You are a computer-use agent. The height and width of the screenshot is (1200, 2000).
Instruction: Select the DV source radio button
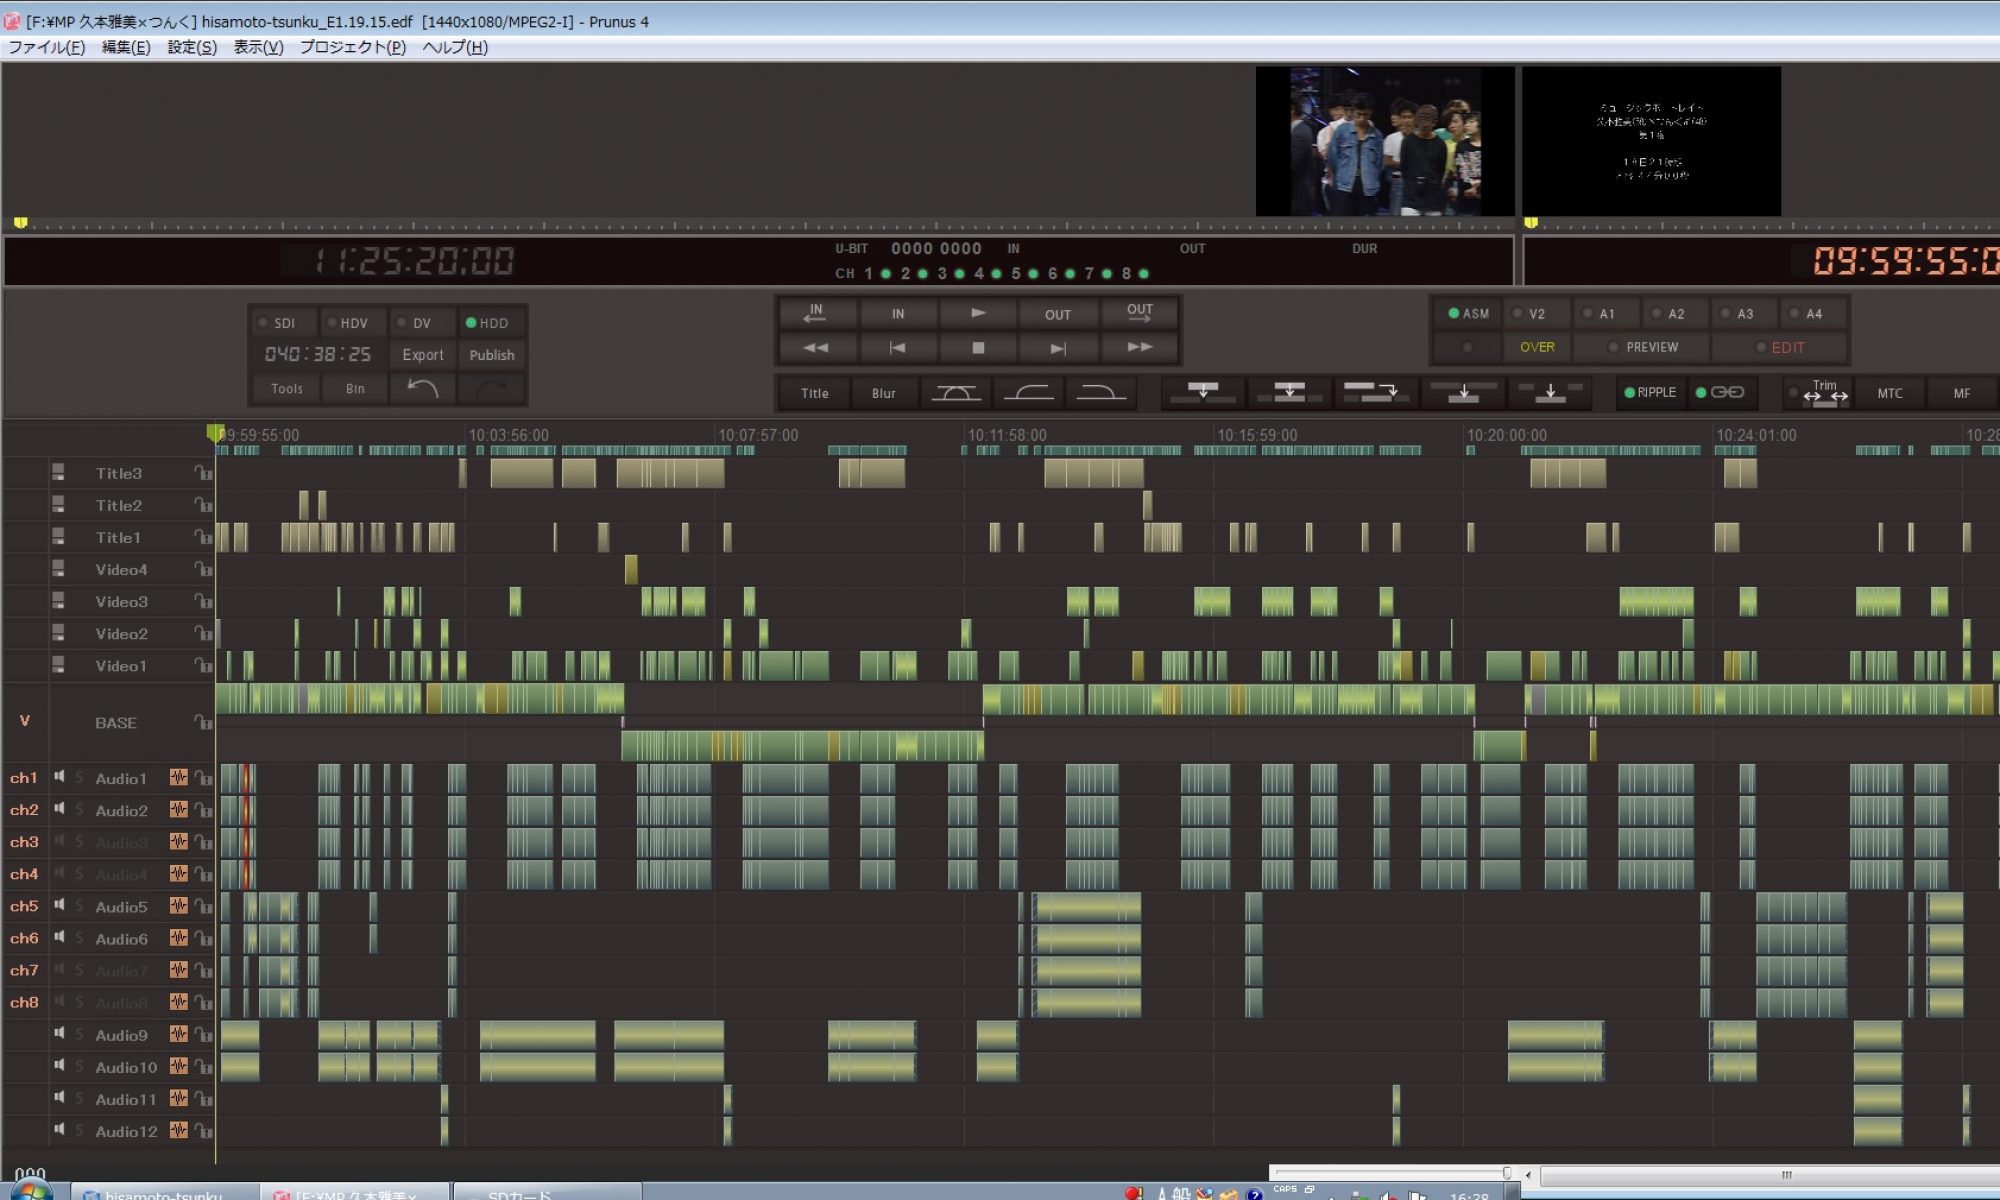[421, 323]
